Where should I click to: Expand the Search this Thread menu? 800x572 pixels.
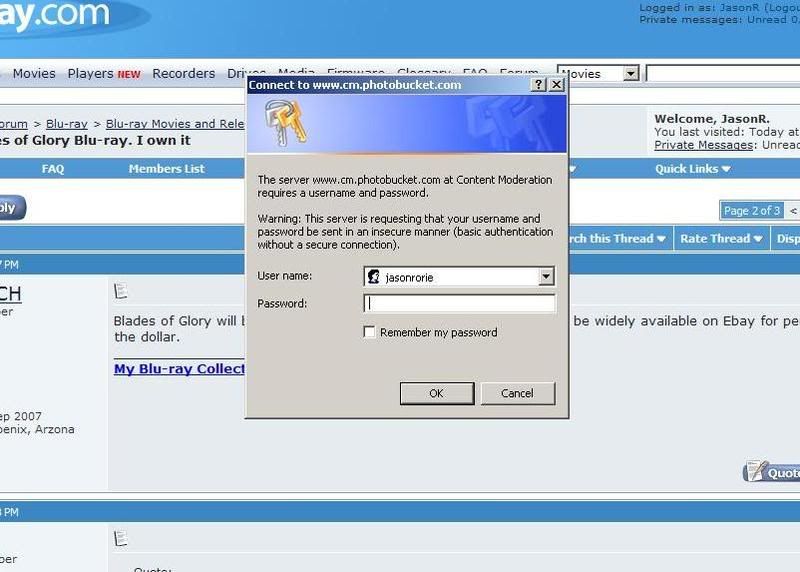click(x=617, y=239)
